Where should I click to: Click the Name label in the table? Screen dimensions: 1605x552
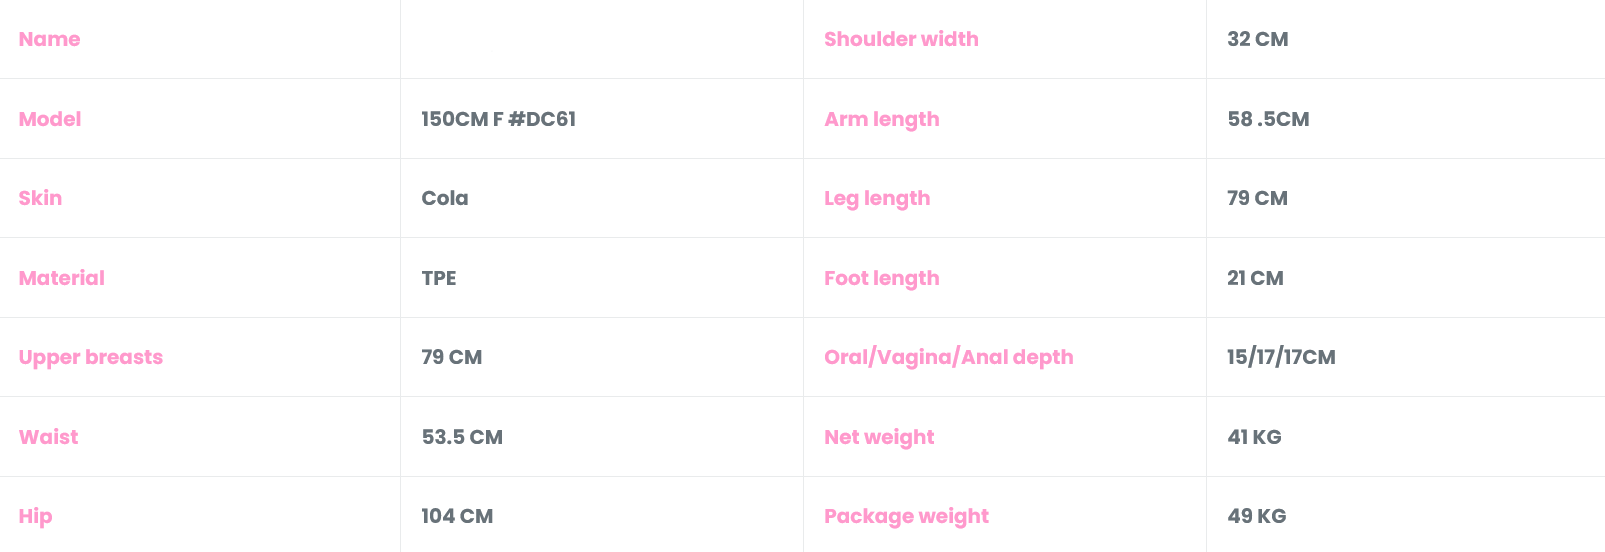coord(49,39)
